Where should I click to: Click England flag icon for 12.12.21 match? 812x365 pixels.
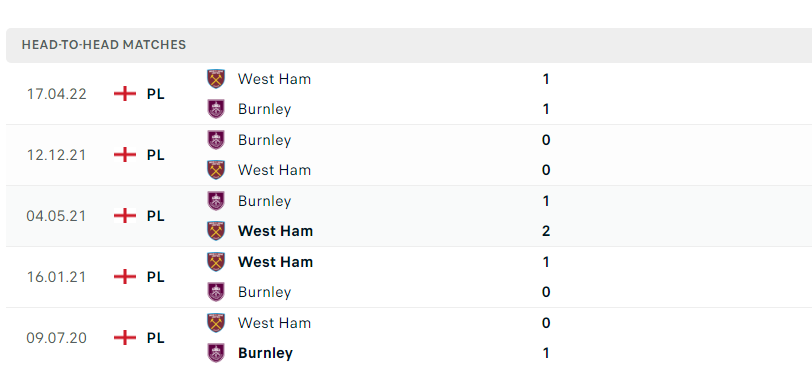(125, 155)
